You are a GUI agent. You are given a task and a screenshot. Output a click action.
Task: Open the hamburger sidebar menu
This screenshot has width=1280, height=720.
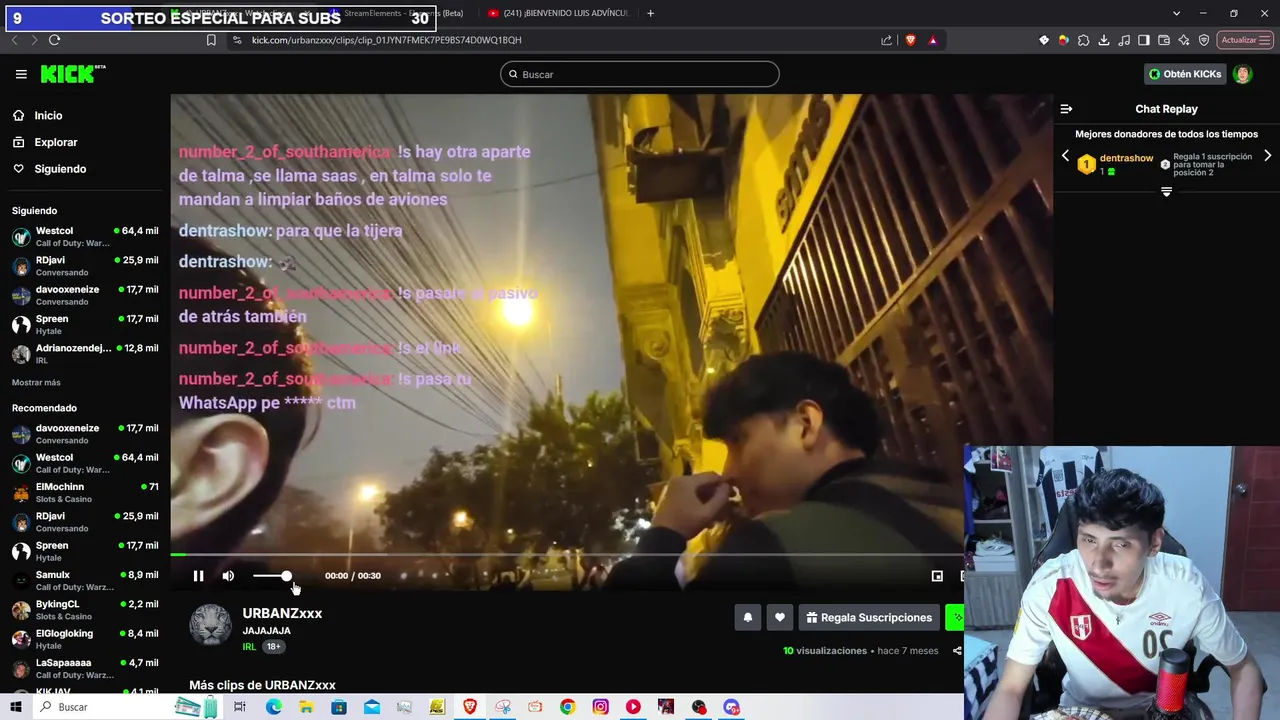pyautogui.click(x=21, y=74)
